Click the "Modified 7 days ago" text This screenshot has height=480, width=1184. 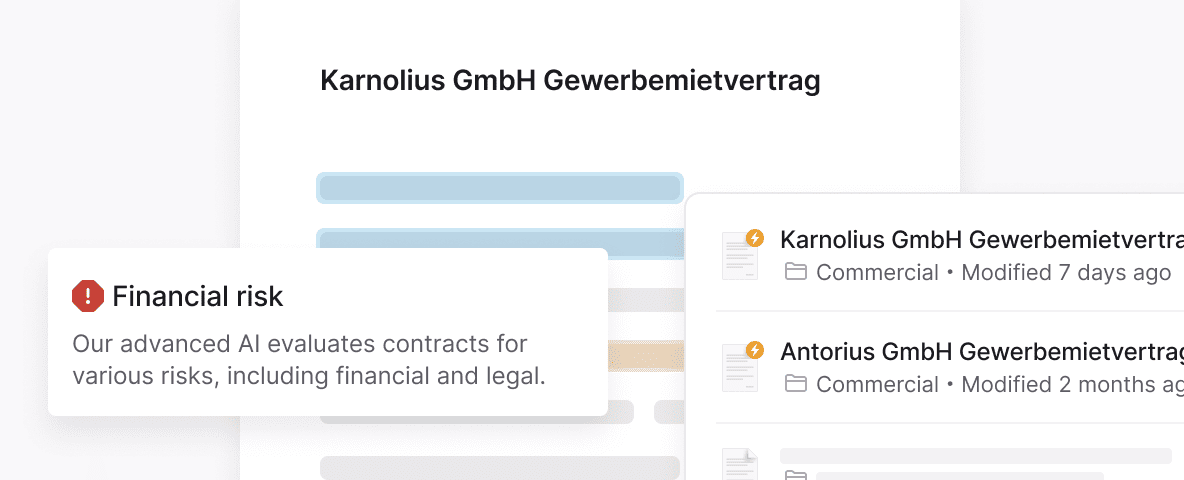pyautogui.click(x=1065, y=272)
